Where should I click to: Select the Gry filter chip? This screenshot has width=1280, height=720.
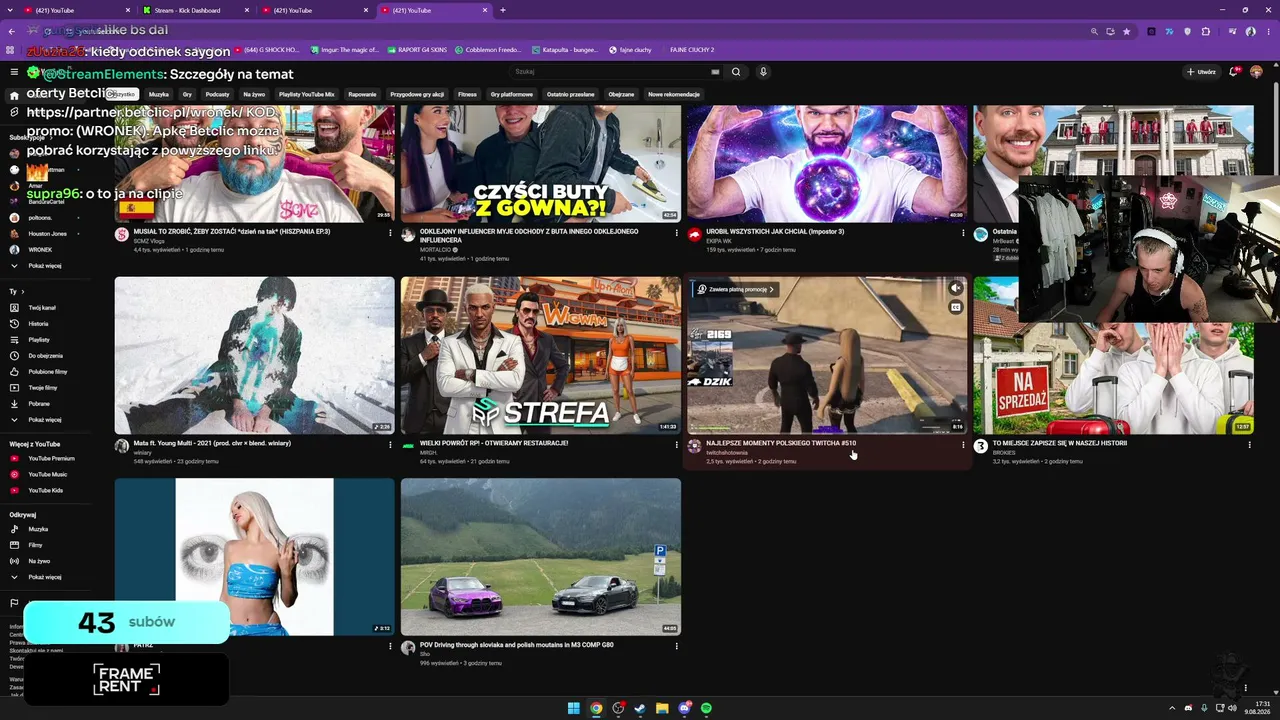(x=187, y=94)
